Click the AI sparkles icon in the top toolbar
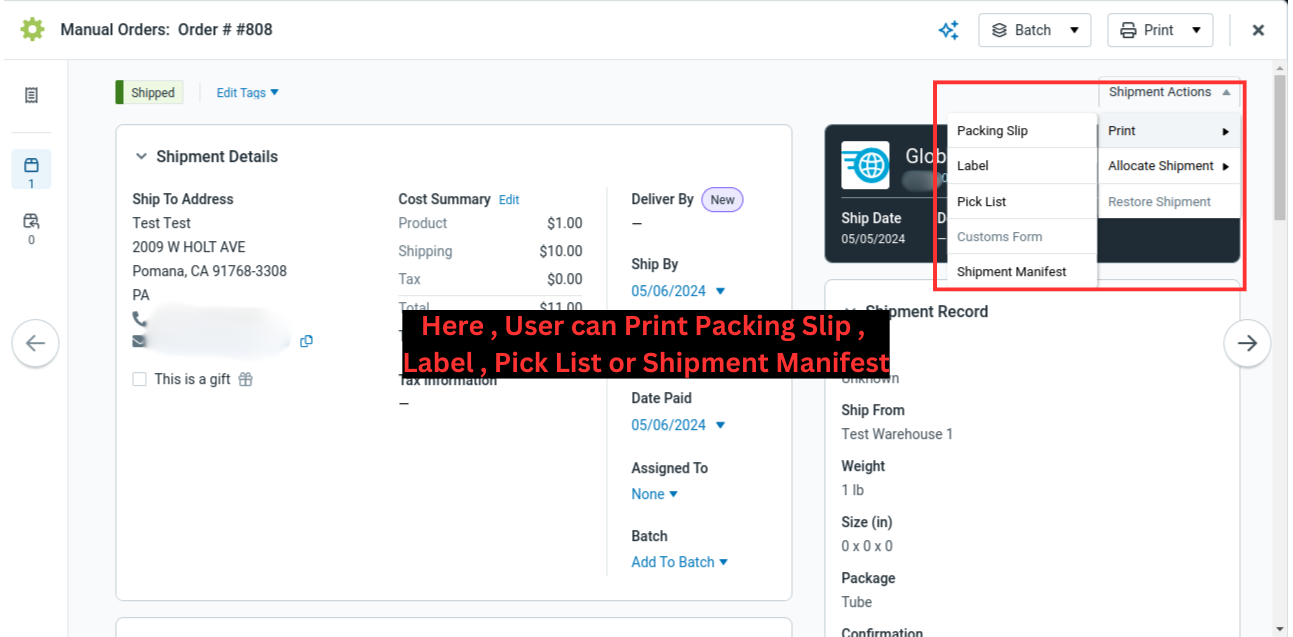 pyautogui.click(x=948, y=30)
